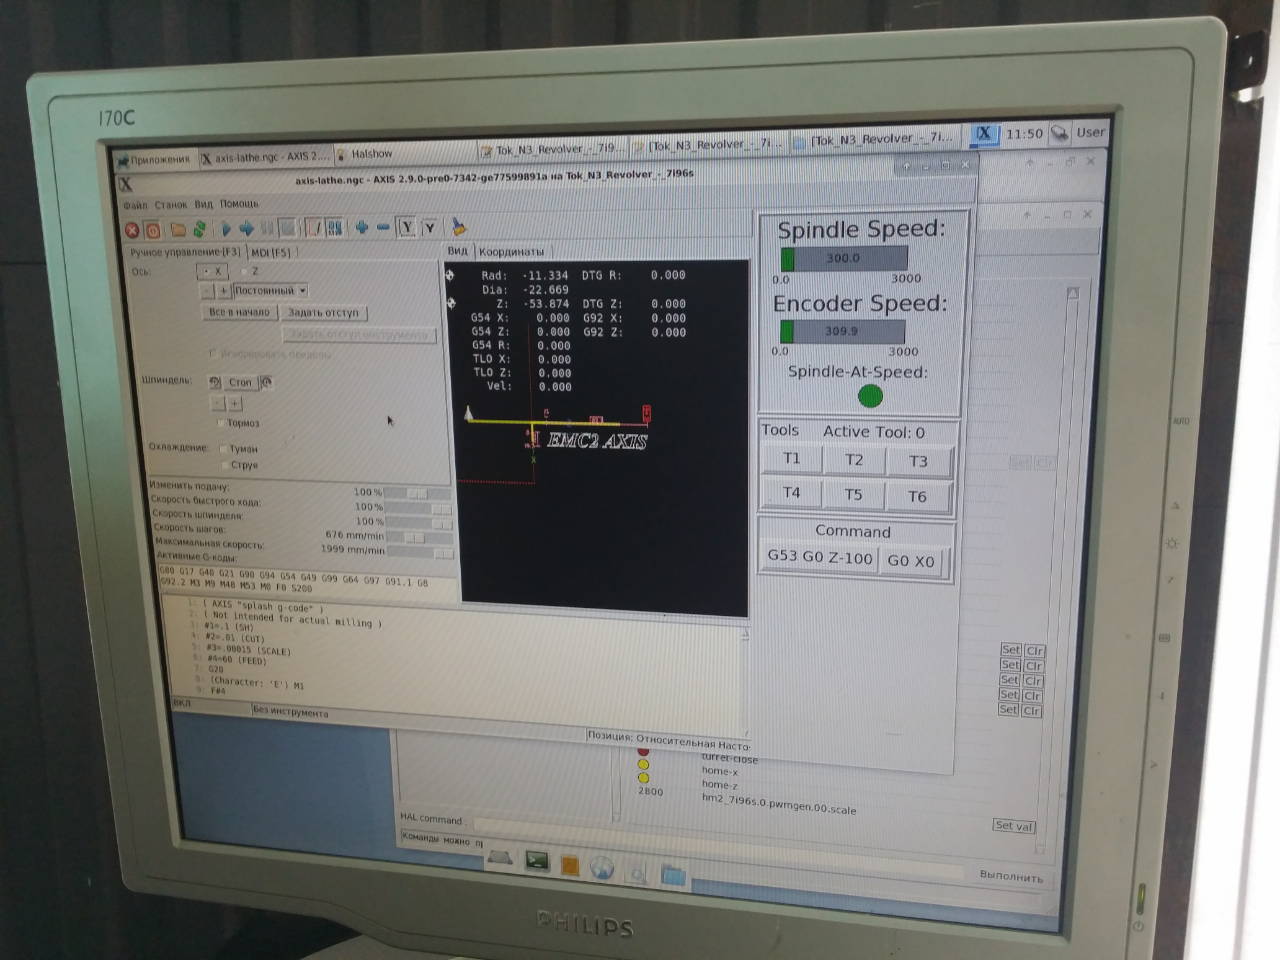The image size is (1280, 960).
Task: Zoom out with the minus icon
Action: click(x=383, y=227)
